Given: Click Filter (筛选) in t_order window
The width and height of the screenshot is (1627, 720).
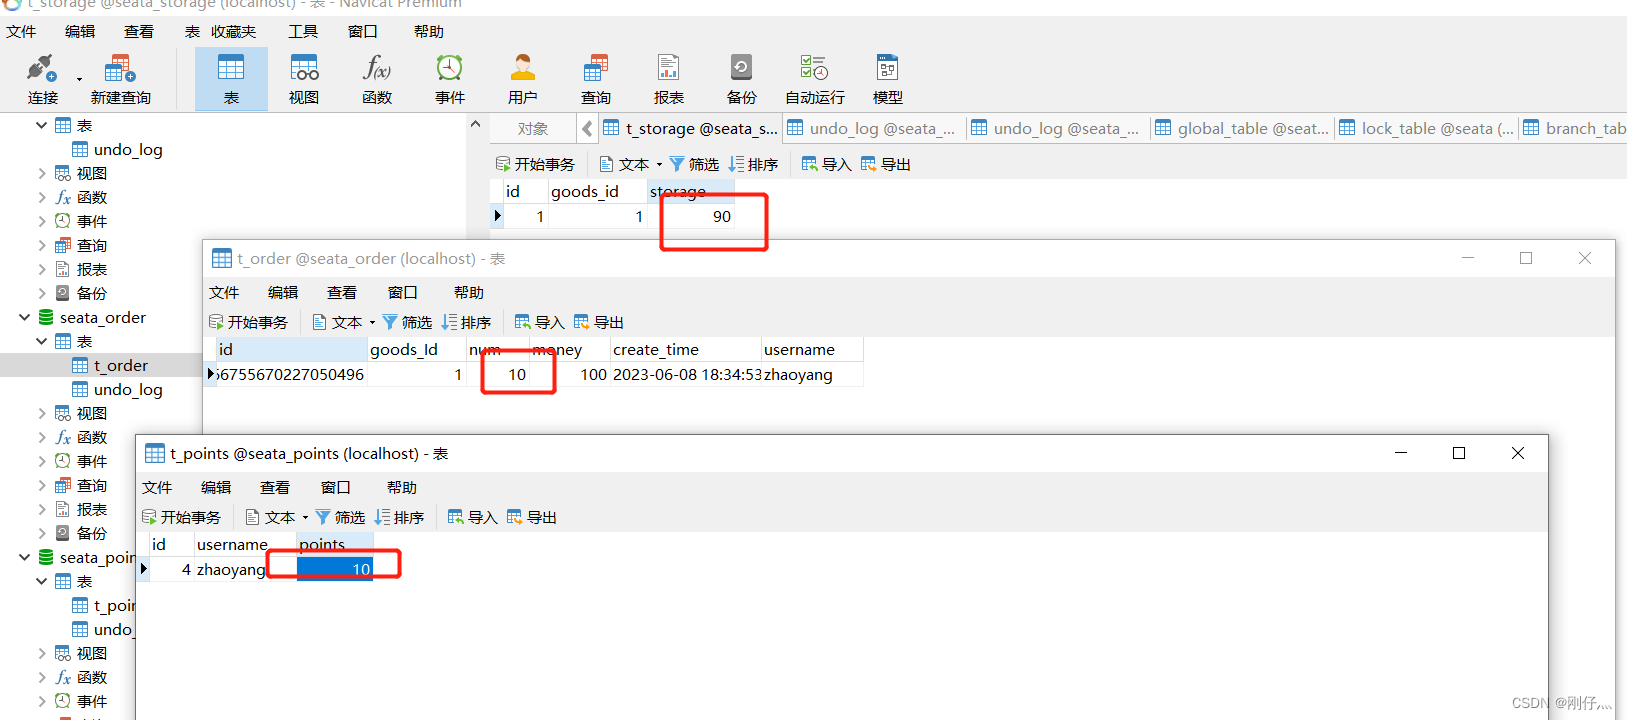Looking at the screenshot, I should coord(407,322).
